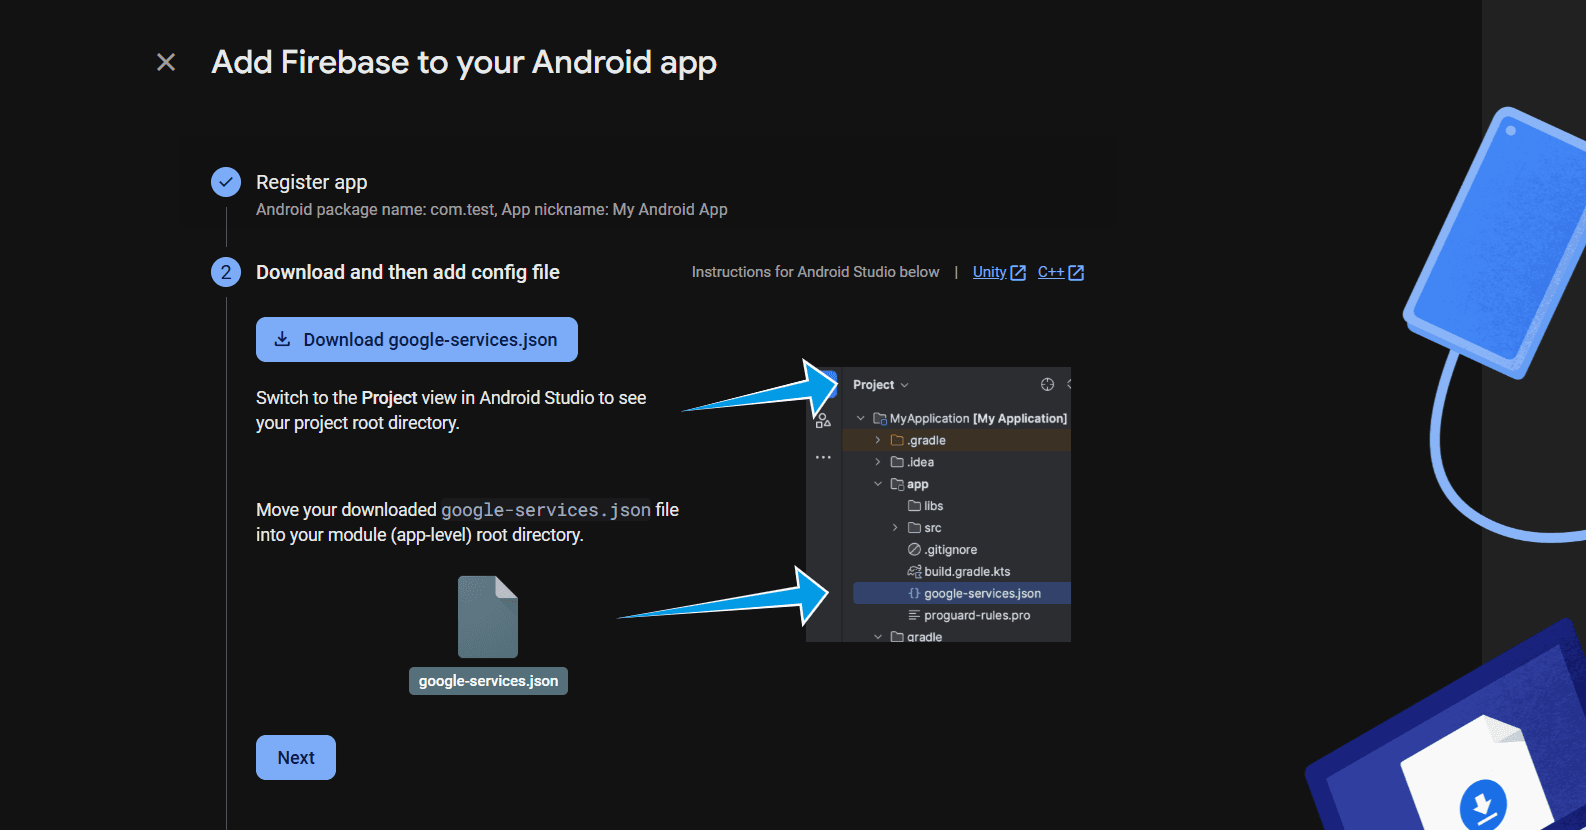Click the Download and then add config file heading
This screenshot has height=830, width=1586.
pyautogui.click(x=408, y=272)
